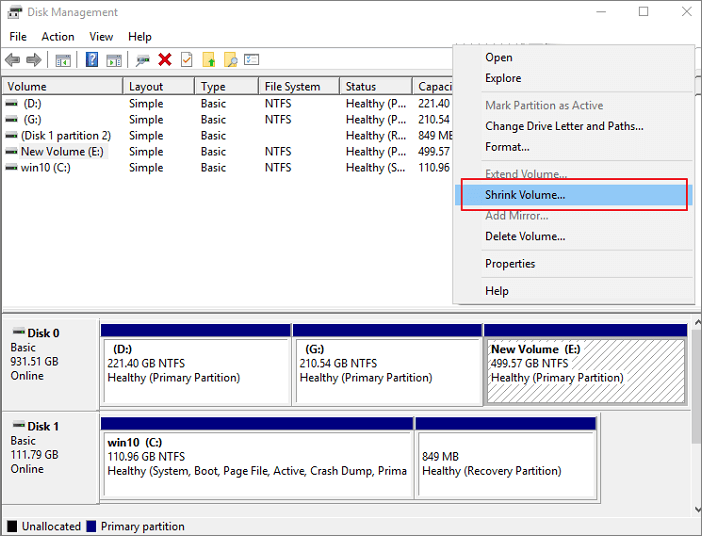Click the checkmark document toolbar icon
702x536 pixels.
[186, 60]
